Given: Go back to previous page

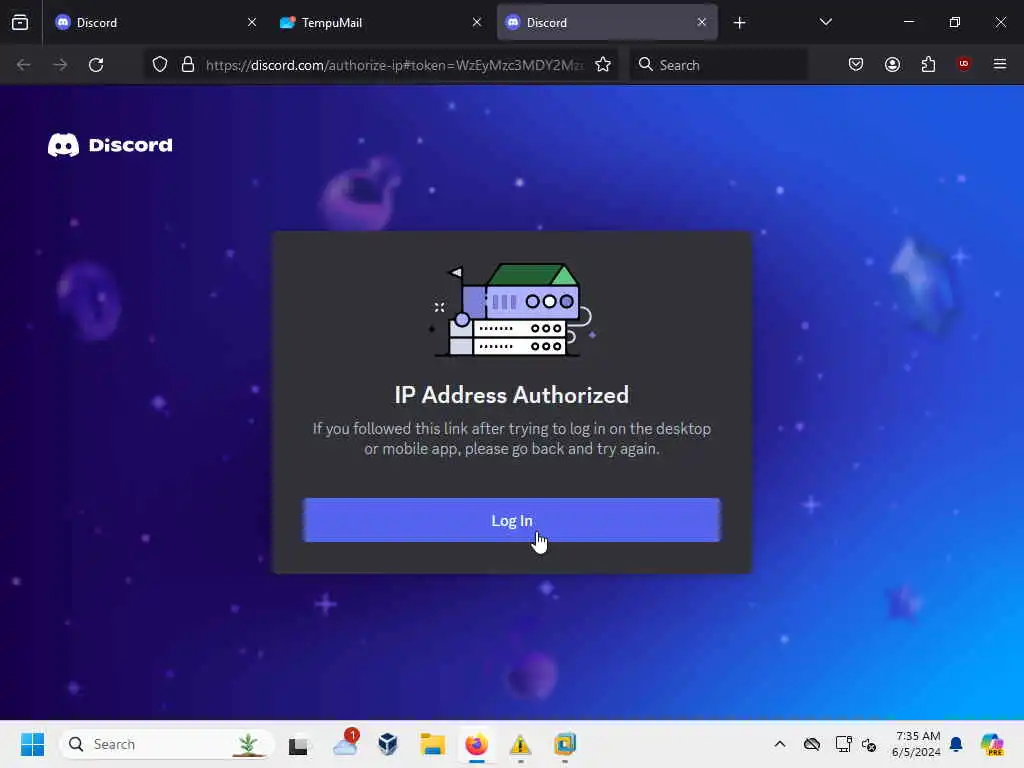Looking at the screenshot, I should 24,65.
